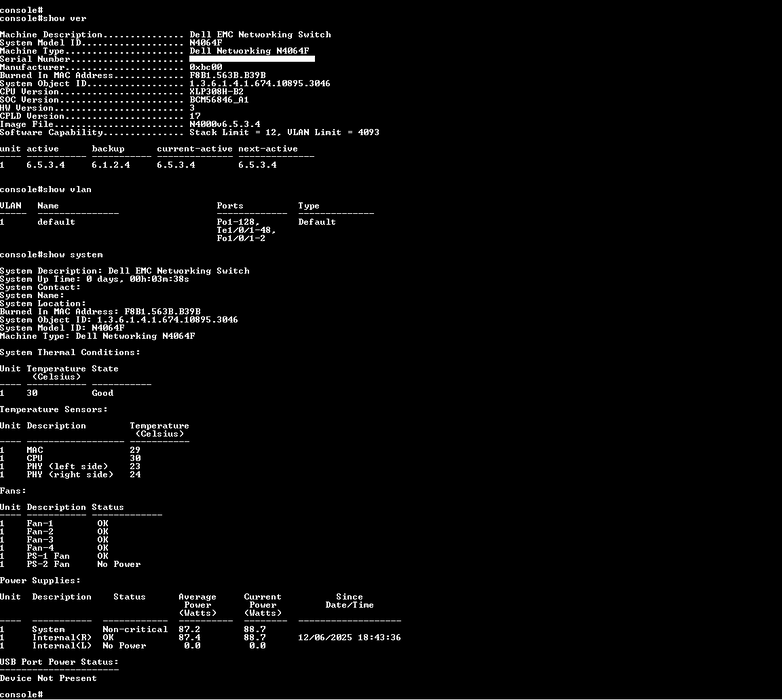Click the white redacted Serial Number bar
Screen dimensions: 782x700
tap(252, 59)
